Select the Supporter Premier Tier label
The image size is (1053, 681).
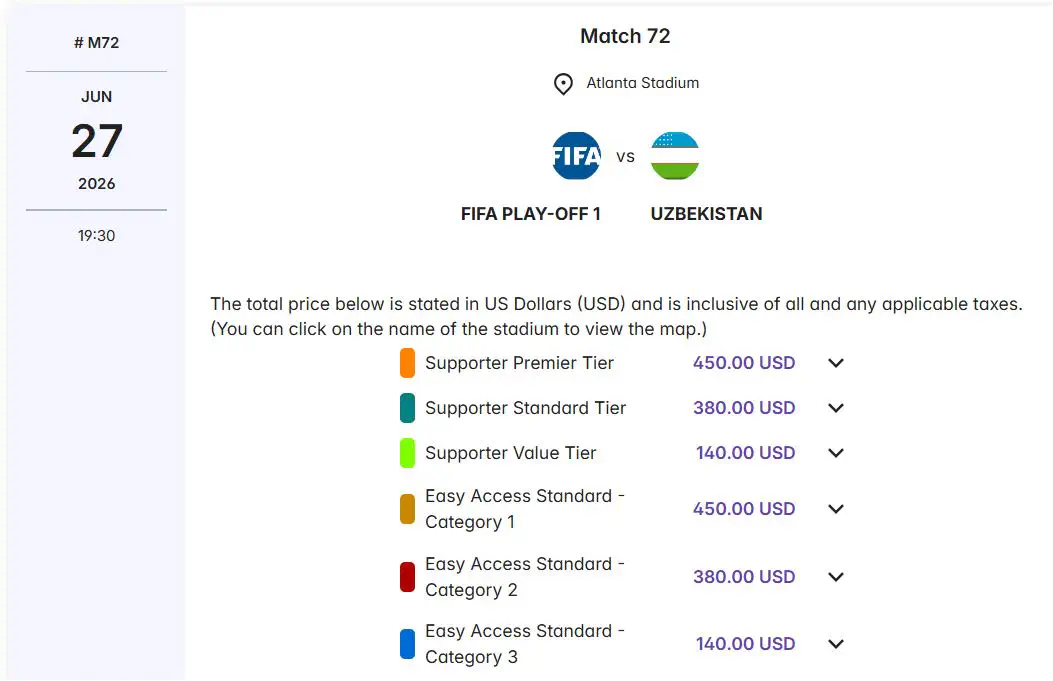click(x=519, y=363)
